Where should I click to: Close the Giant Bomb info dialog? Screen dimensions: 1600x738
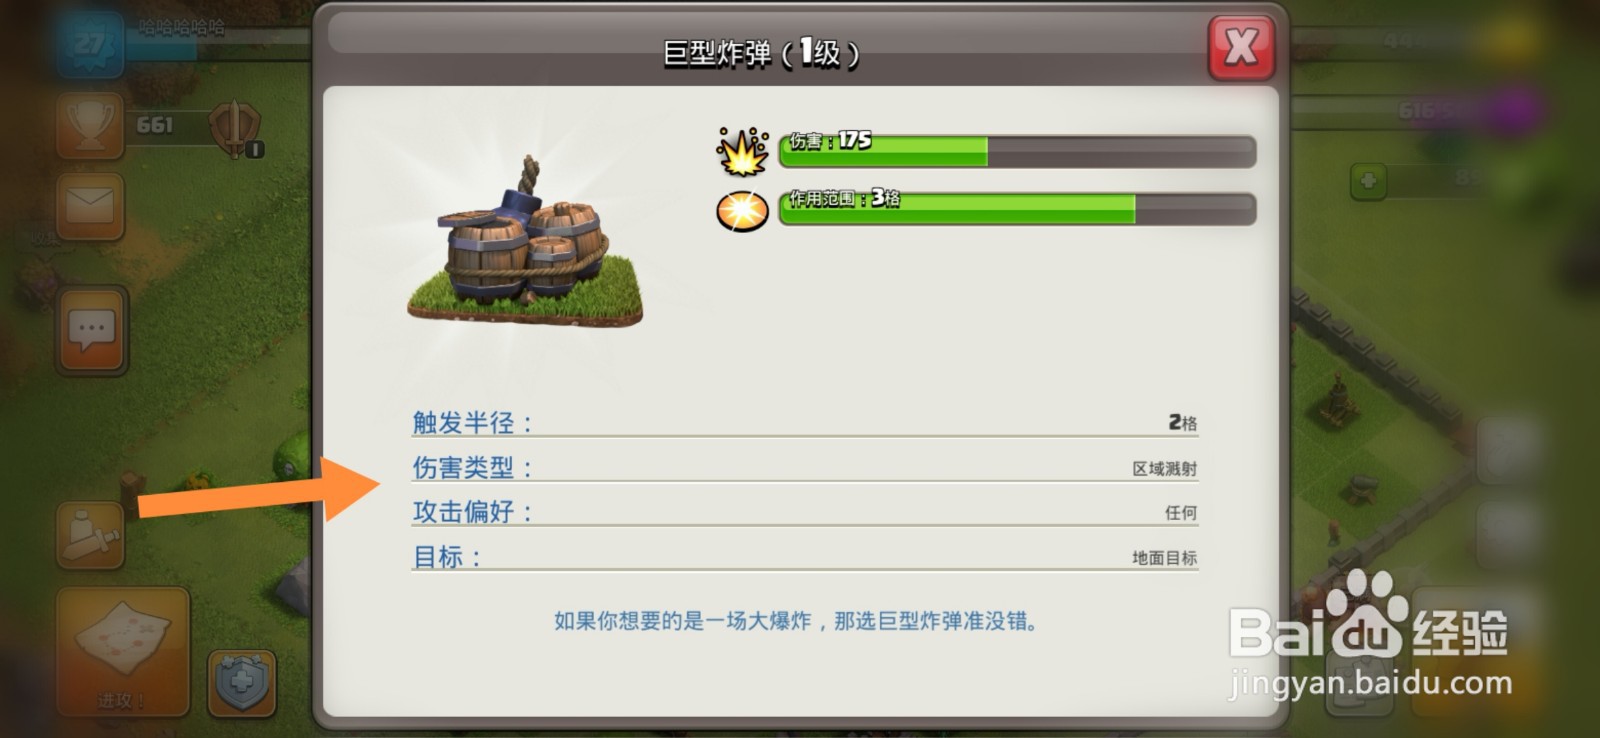[x=1241, y=46]
